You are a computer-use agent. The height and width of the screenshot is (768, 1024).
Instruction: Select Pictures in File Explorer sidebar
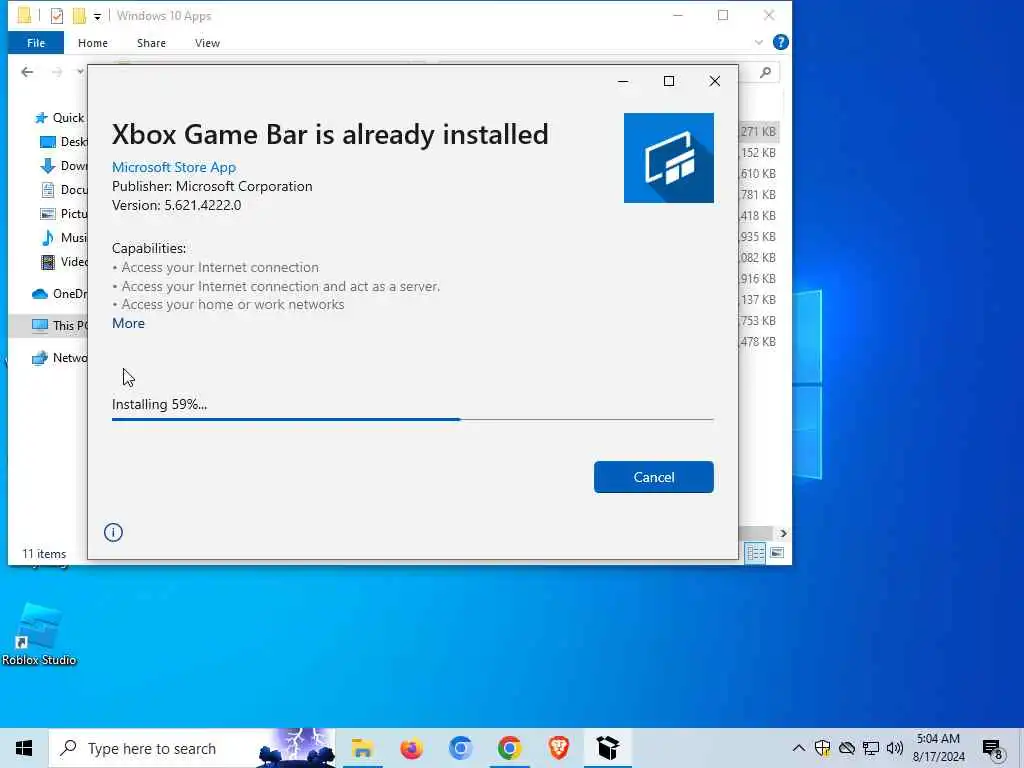(x=63, y=214)
